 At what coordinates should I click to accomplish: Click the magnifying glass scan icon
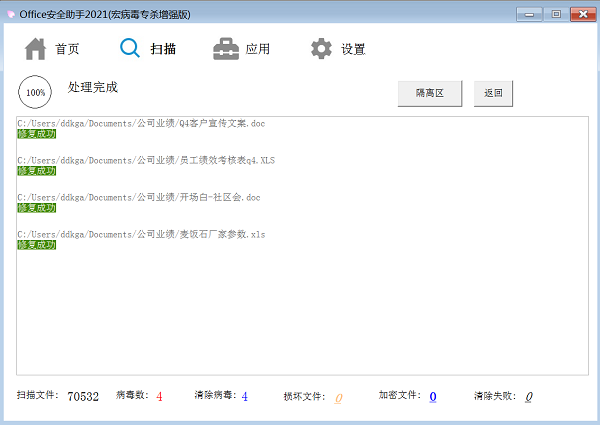point(130,48)
